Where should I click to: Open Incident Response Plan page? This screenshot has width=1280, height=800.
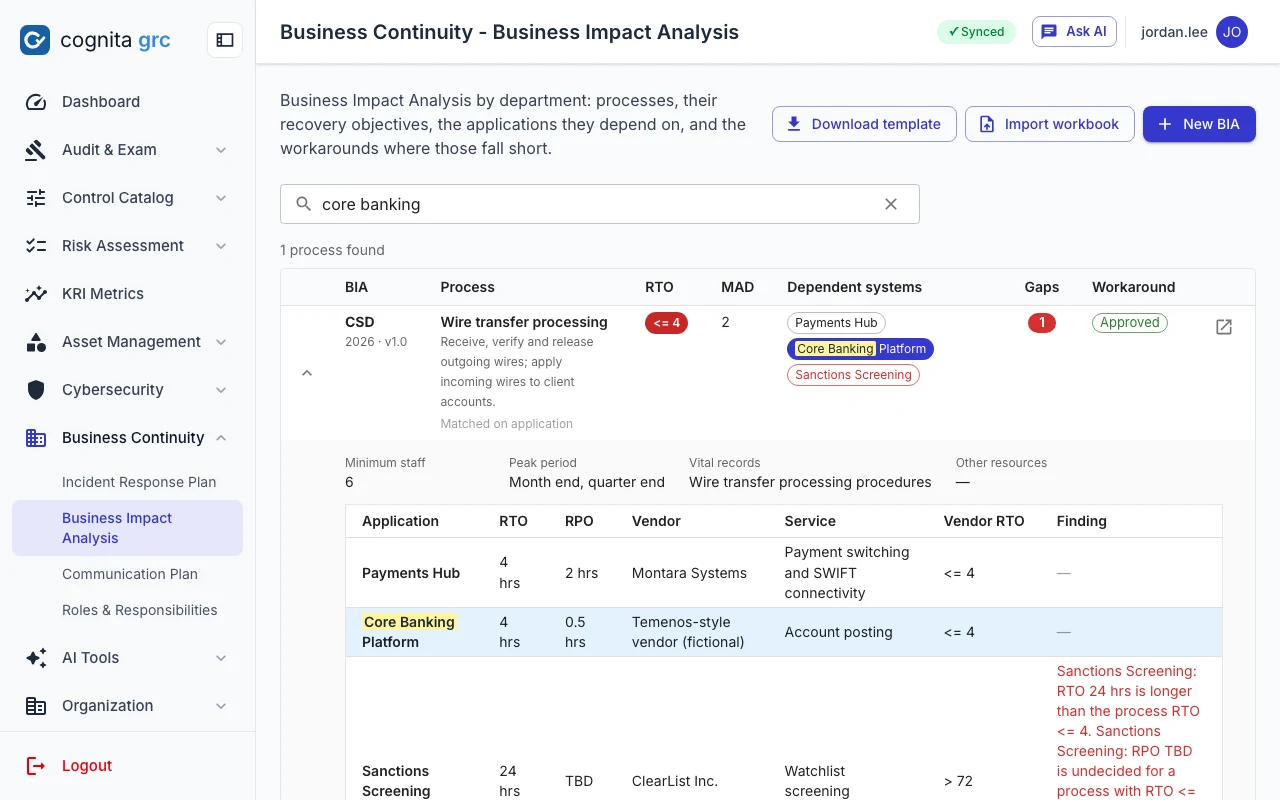tap(139, 482)
